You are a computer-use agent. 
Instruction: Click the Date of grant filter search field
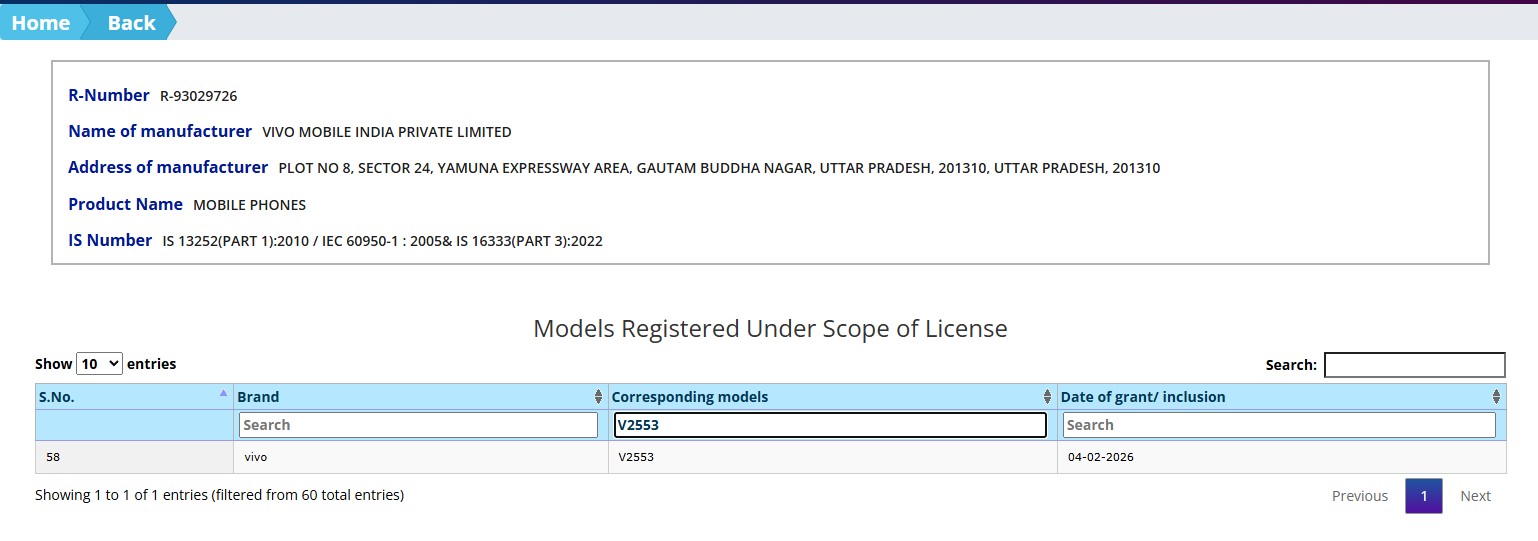click(x=1278, y=425)
